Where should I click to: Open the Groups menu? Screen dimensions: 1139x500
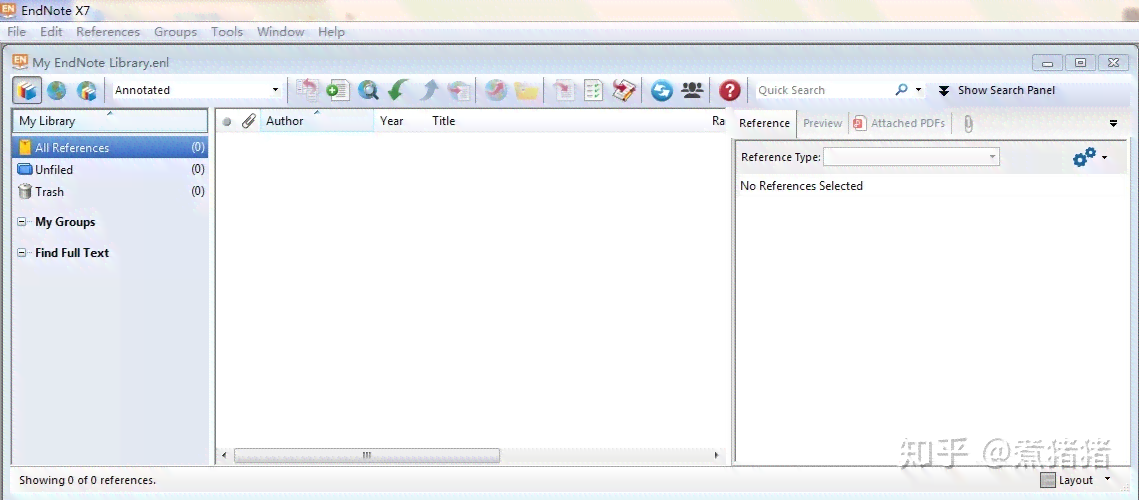click(175, 32)
